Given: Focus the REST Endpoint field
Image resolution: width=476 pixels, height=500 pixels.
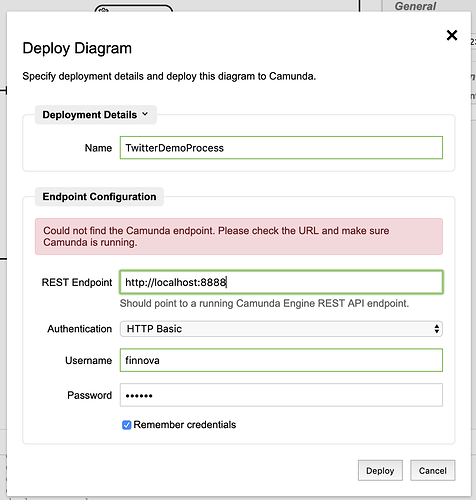Looking at the screenshot, I should (281, 282).
